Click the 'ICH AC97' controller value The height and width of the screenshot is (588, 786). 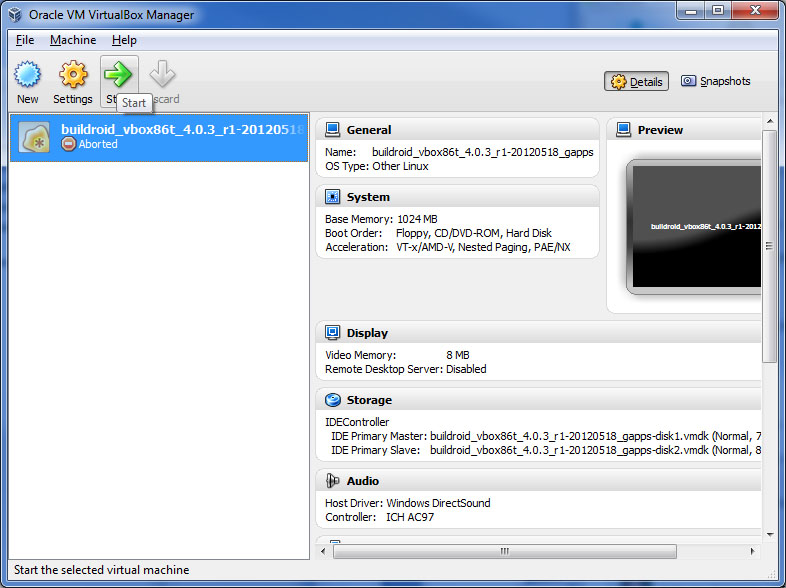tap(410, 517)
